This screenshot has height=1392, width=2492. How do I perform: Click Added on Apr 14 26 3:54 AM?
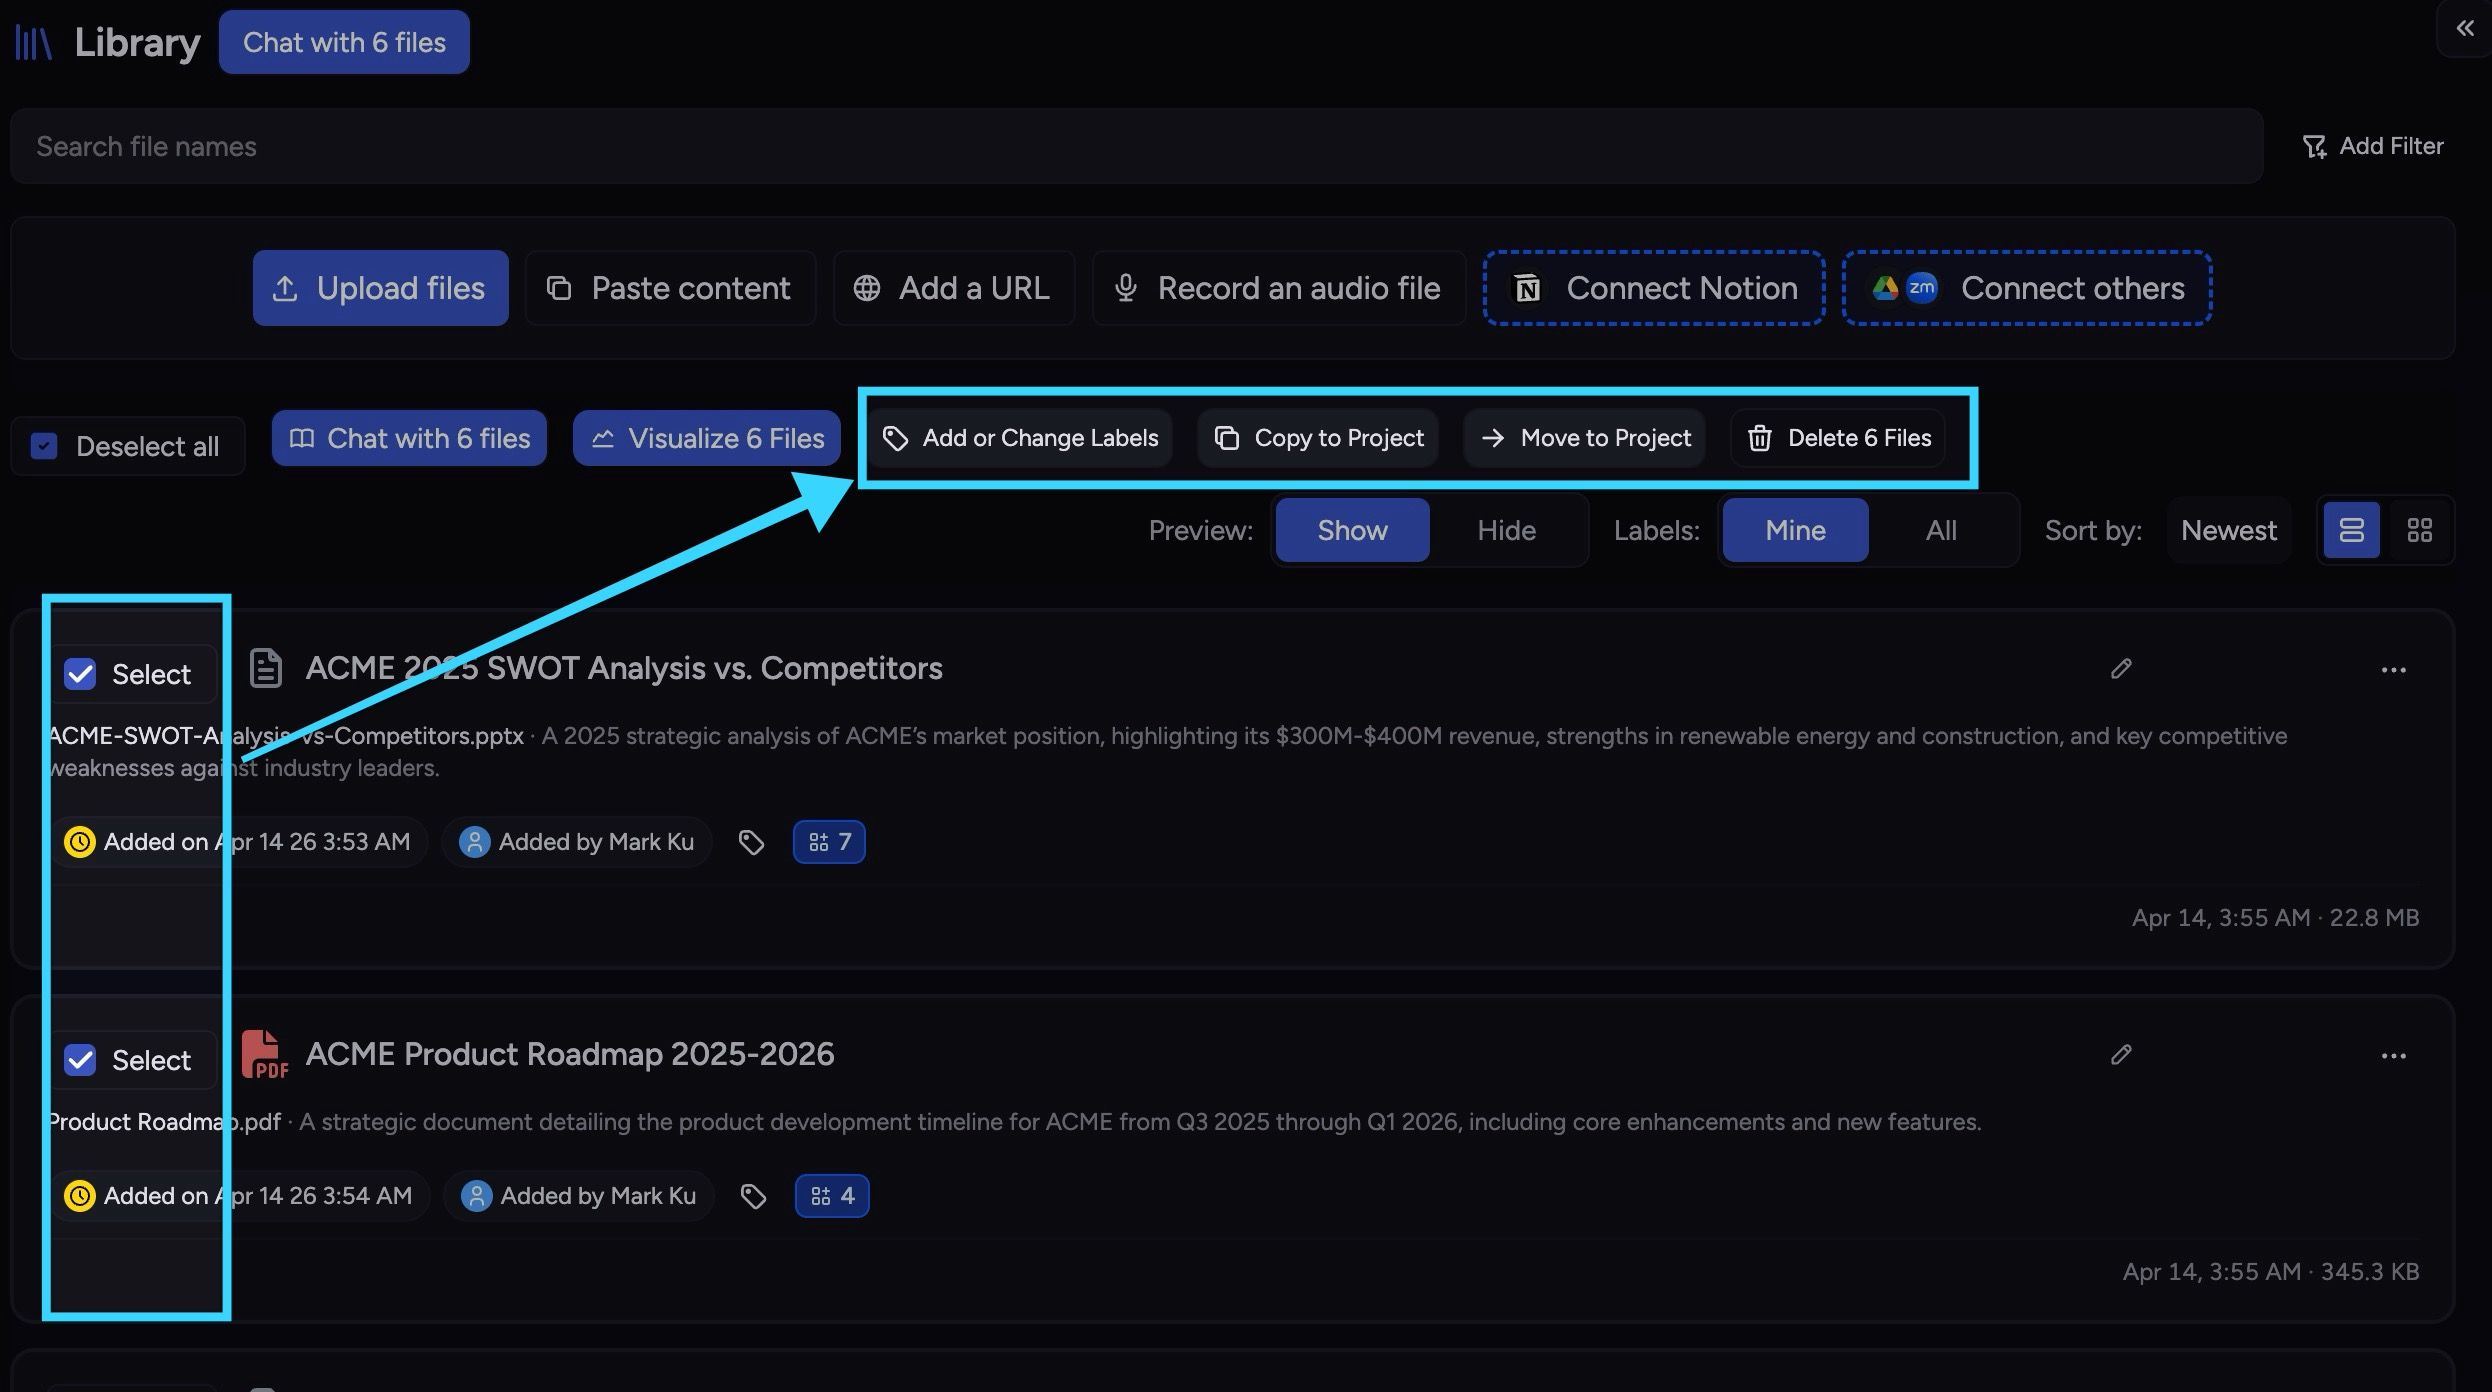click(239, 1196)
